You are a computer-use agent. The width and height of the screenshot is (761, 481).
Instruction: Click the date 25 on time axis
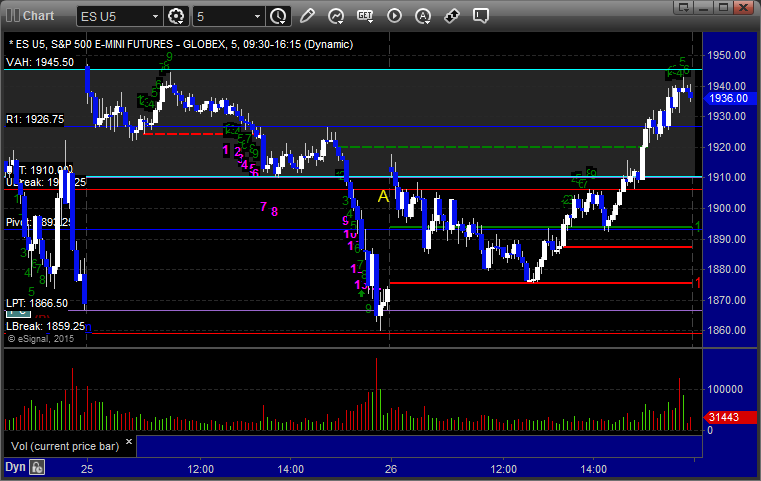[x=87, y=469]
